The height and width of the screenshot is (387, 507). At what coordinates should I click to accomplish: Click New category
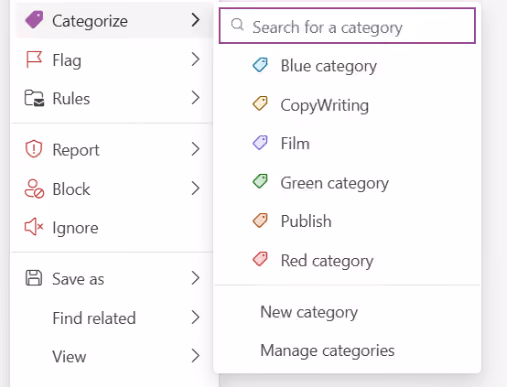[x=347, y=312]
